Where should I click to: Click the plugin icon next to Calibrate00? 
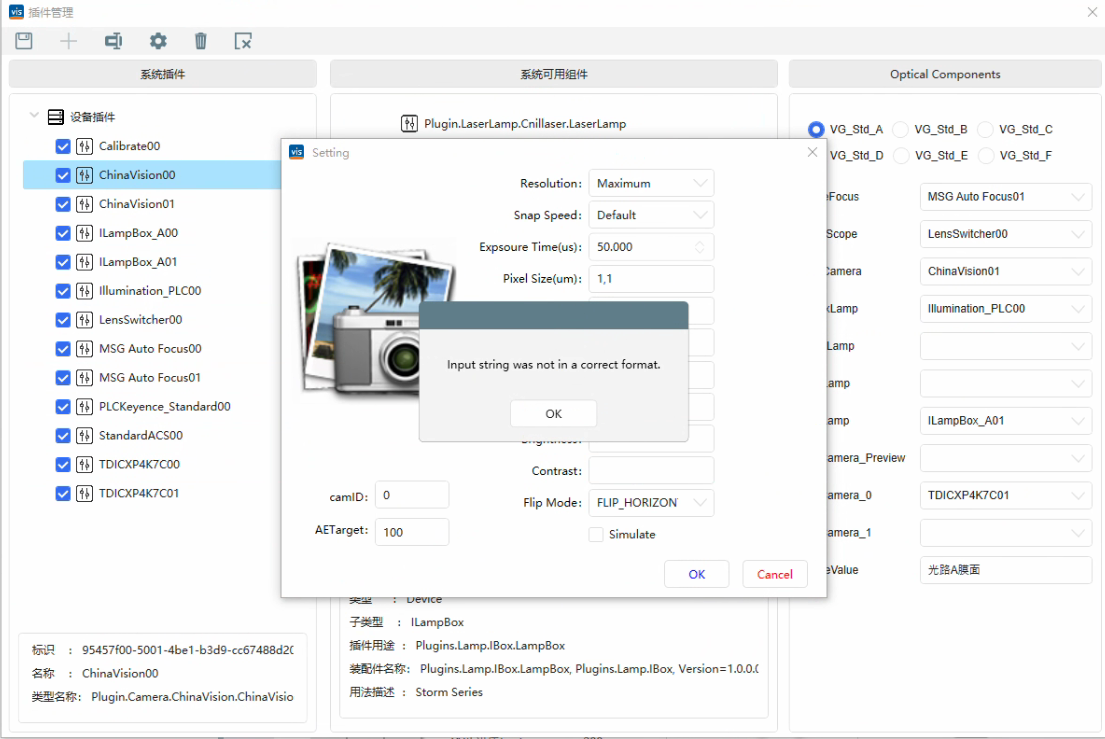click(x=85, y=146)
